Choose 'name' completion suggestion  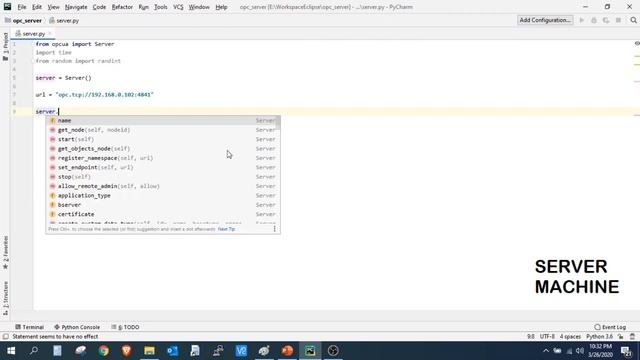click(x=162, y=120)
